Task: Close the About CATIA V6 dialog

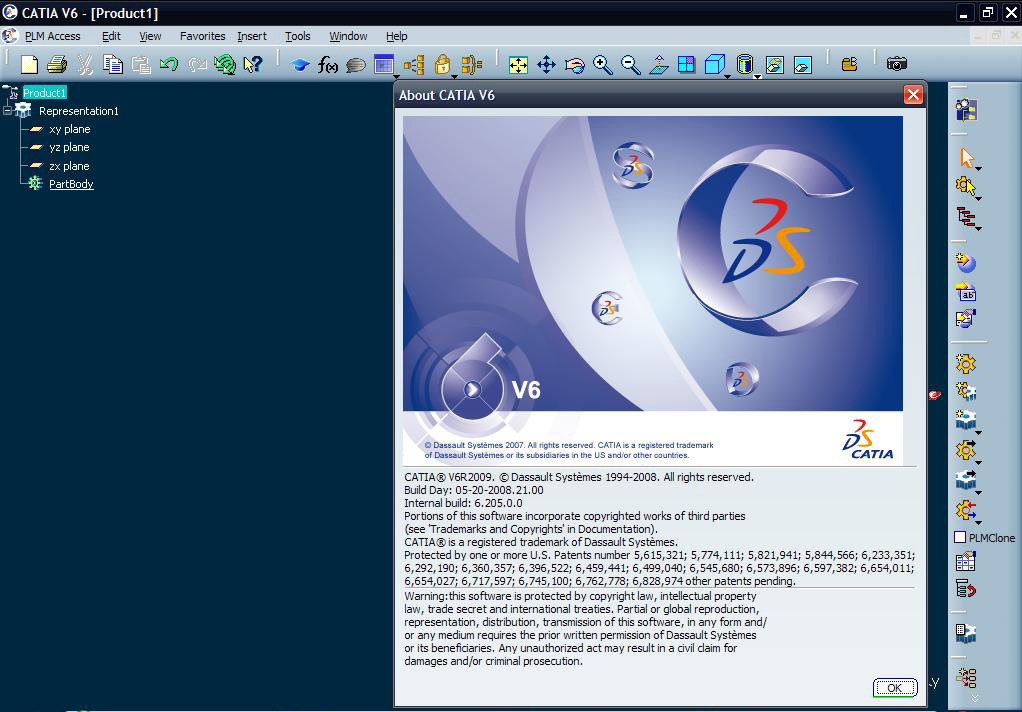Action: point(913,95)
